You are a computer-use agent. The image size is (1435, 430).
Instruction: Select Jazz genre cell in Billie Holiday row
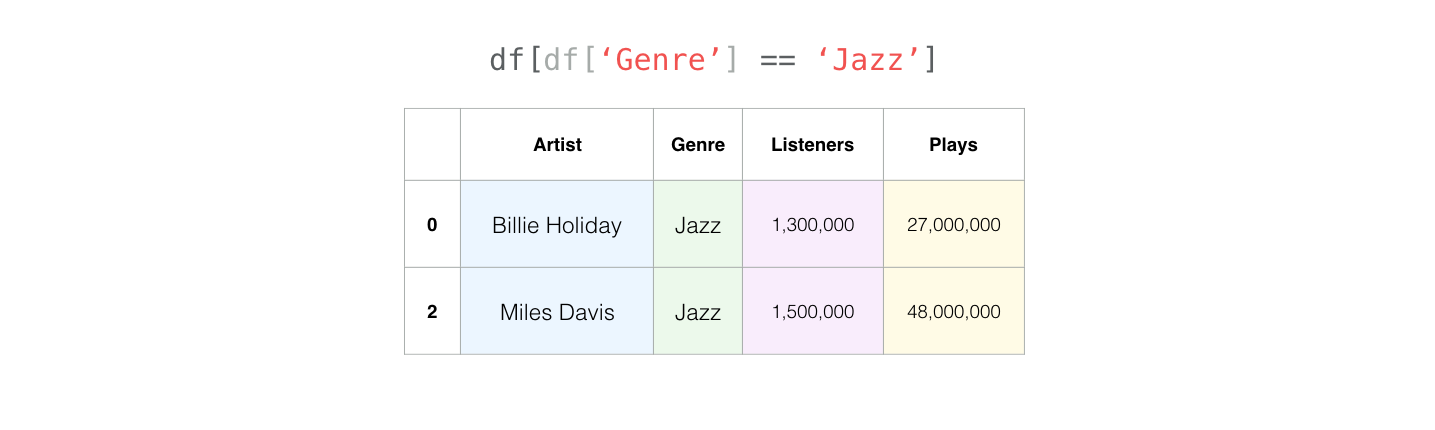point(698,224)
